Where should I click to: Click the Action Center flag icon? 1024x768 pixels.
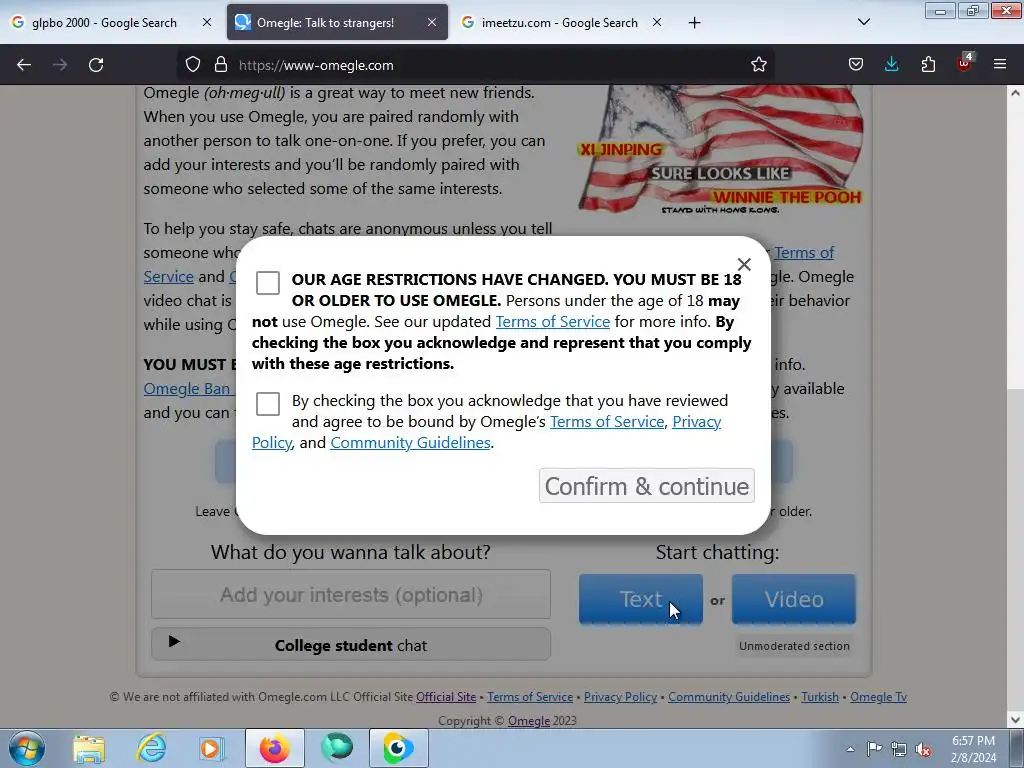point(874,748)
